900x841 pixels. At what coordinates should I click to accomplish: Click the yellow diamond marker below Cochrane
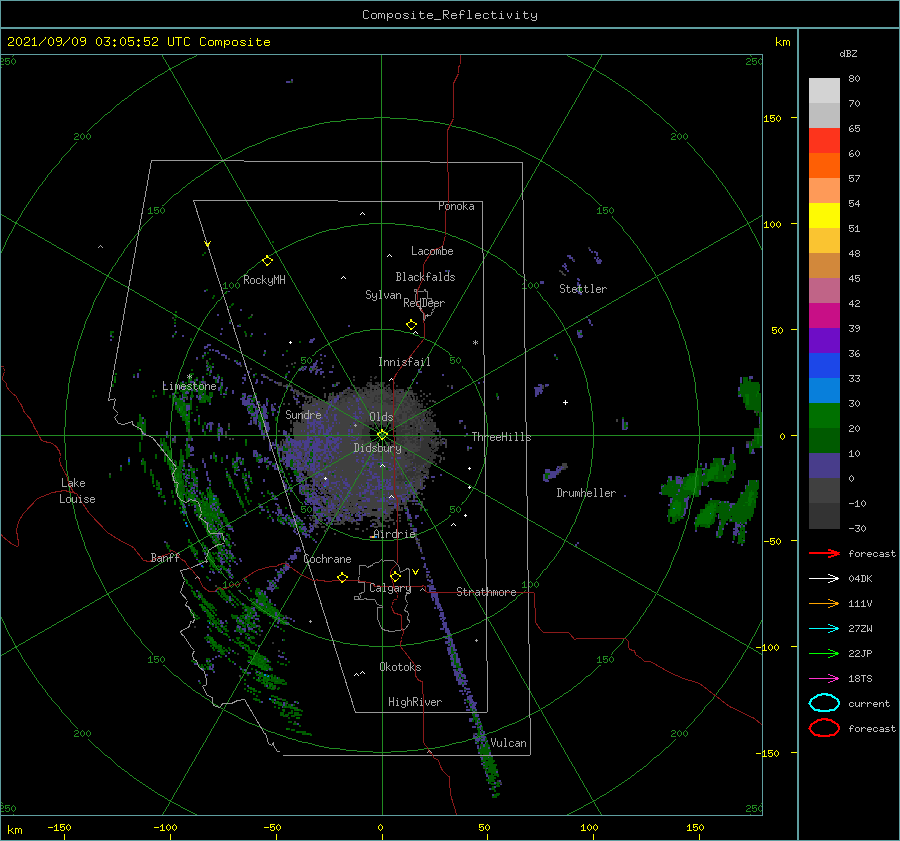tap(342, 577)
